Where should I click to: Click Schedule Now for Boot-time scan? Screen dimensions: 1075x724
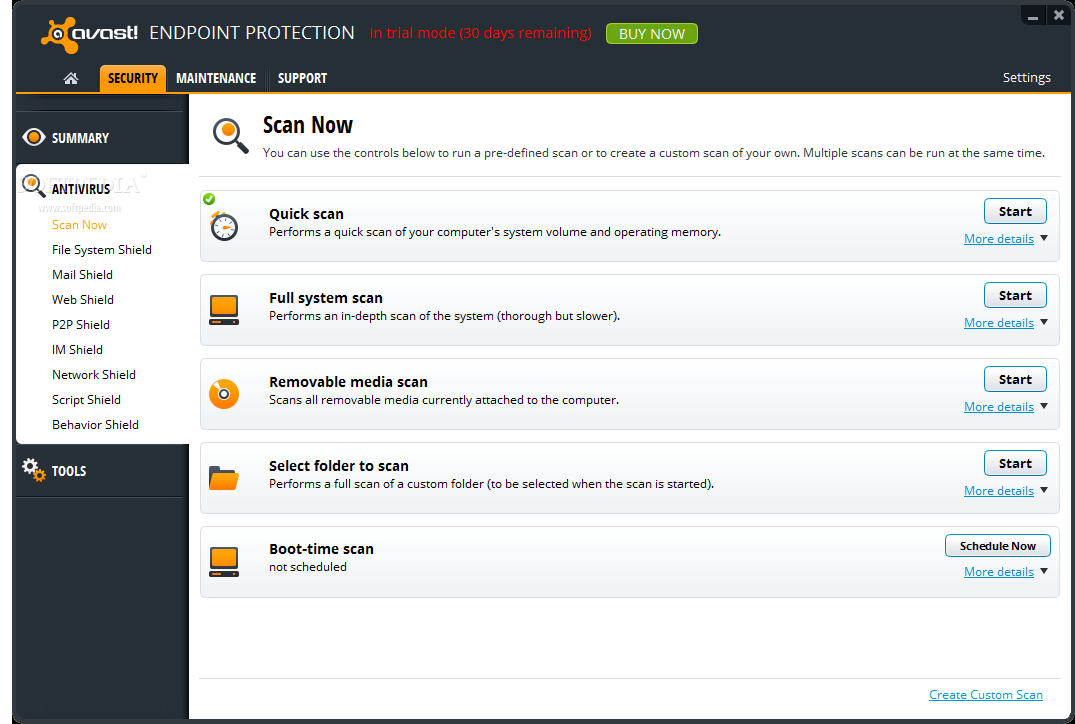998,546
